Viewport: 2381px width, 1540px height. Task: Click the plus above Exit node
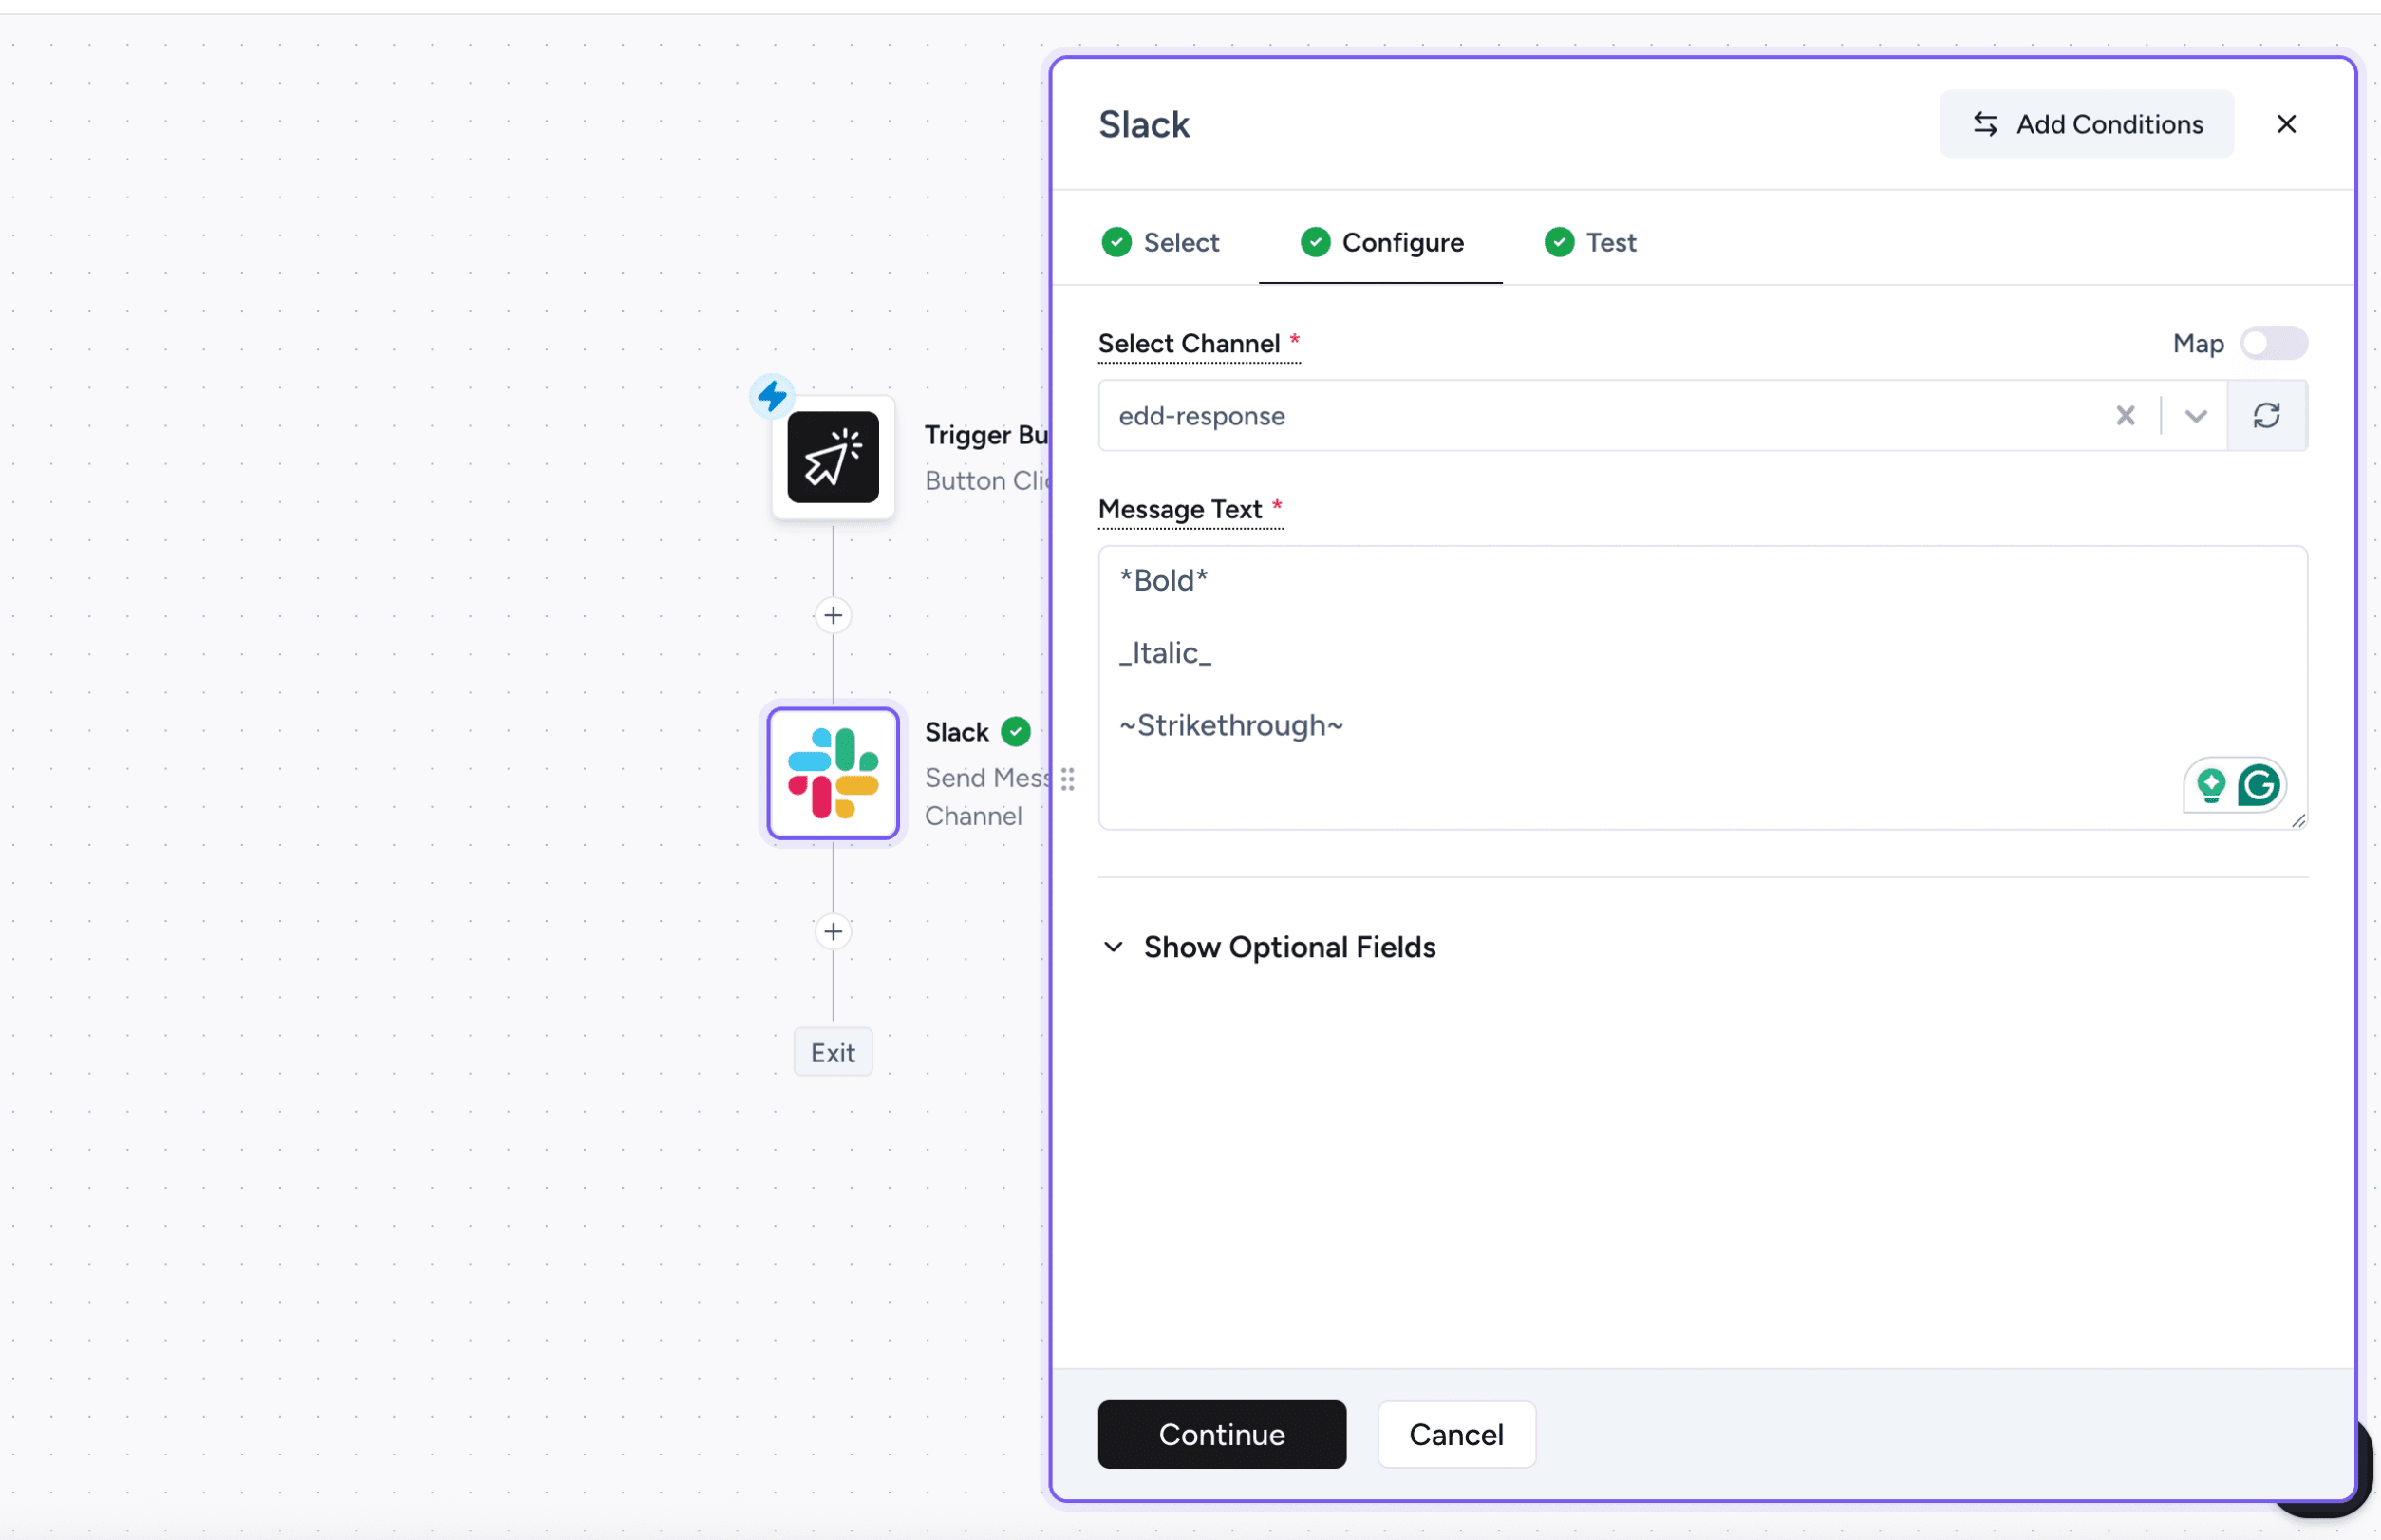point(832,931)
